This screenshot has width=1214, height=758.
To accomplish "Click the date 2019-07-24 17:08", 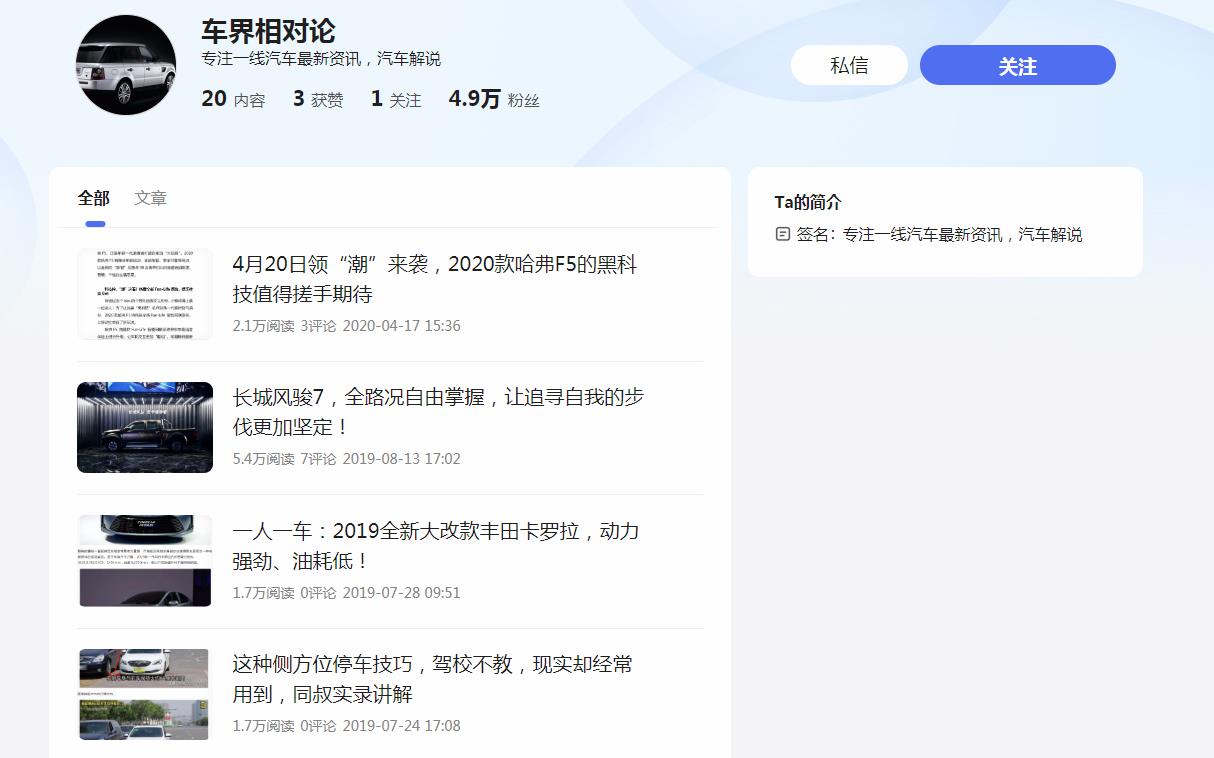I will pos(402,726).
